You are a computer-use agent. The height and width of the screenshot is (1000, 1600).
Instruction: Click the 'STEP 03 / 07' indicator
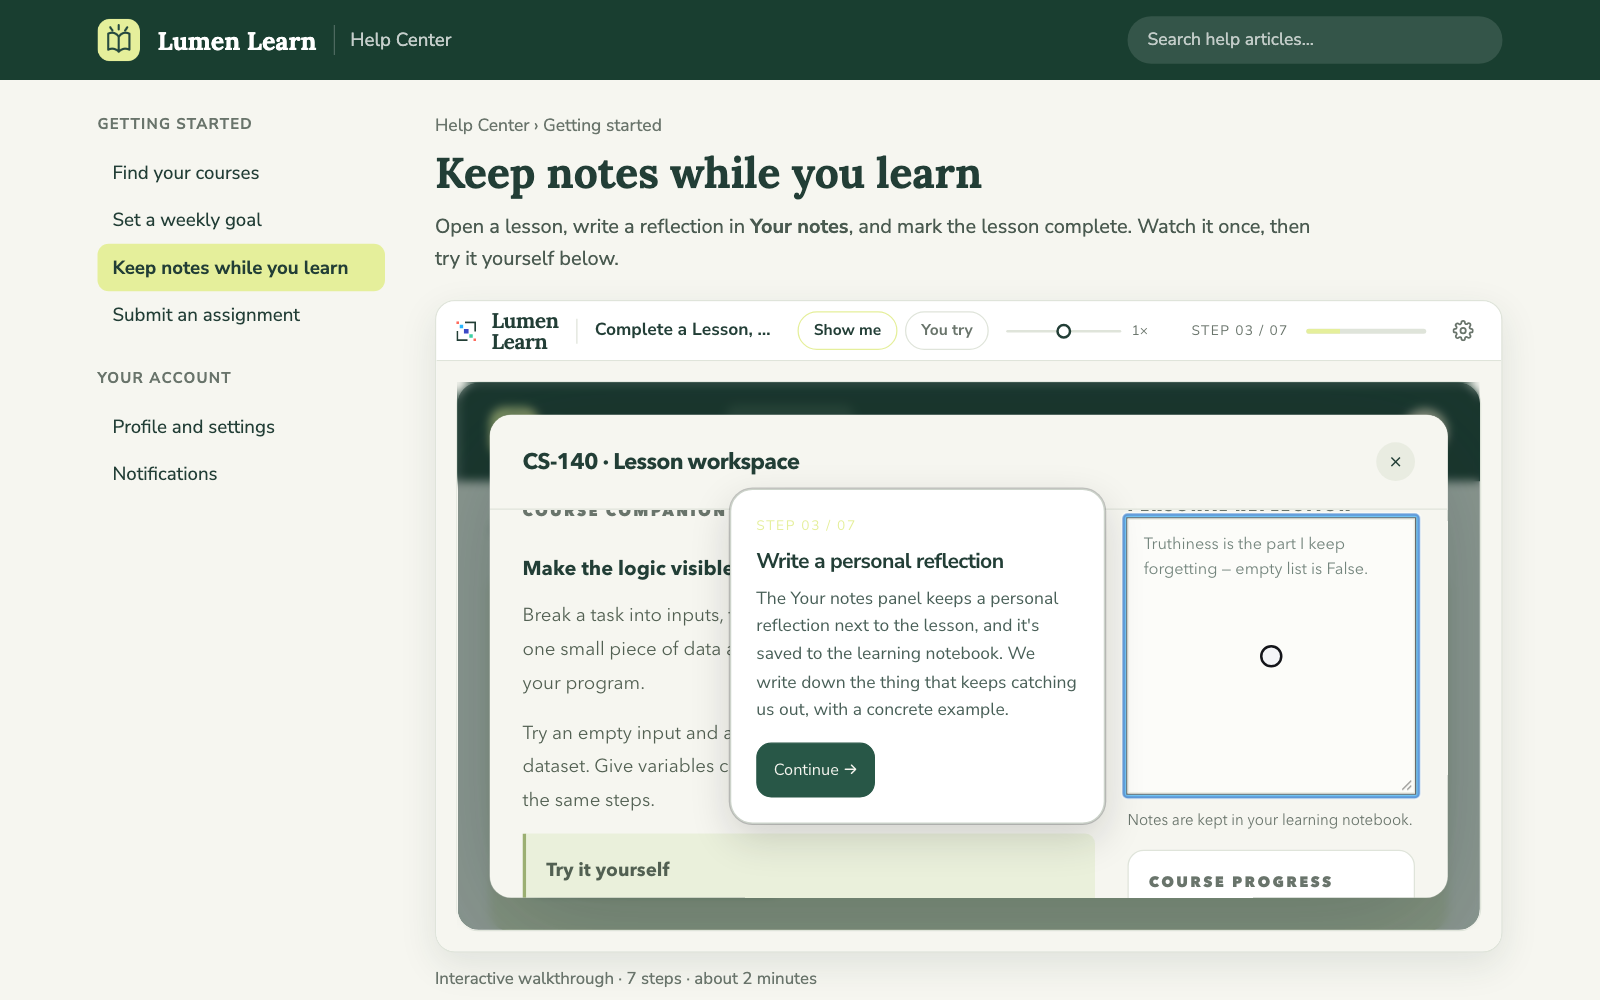pos(1239,330)
